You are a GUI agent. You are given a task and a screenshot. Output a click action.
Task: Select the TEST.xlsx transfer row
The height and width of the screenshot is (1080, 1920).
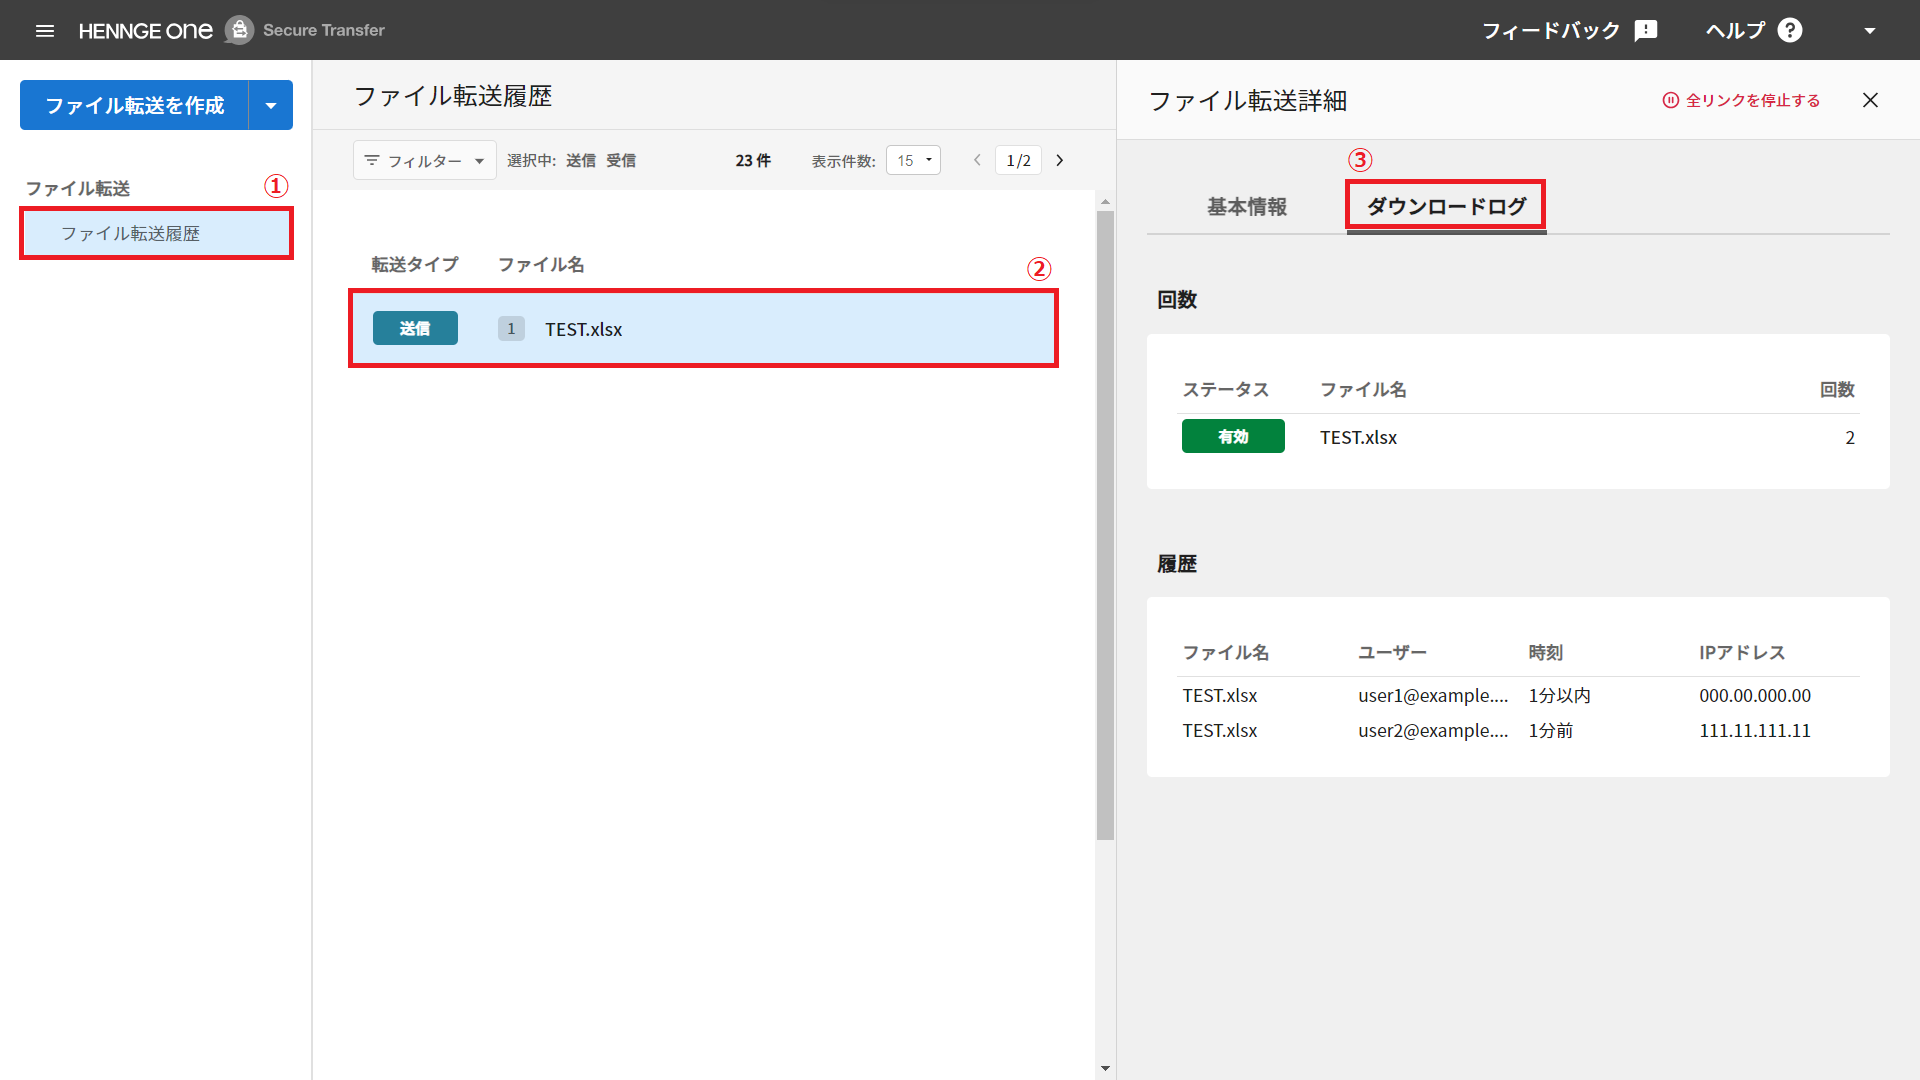pyautogui.click(x=703, y=329)
